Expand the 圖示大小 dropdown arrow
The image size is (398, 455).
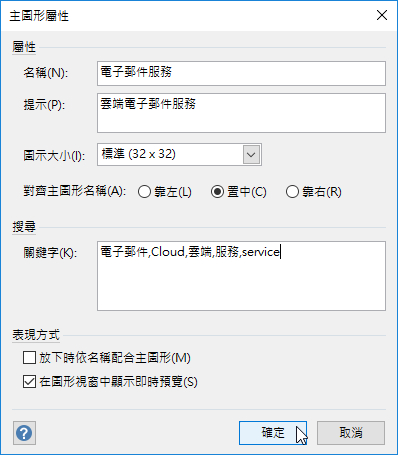(x=251, y=155)
